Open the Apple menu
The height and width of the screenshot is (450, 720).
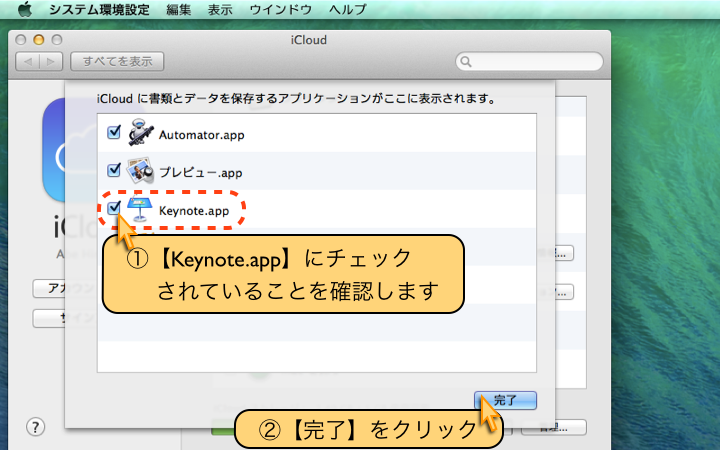(25, 9)
